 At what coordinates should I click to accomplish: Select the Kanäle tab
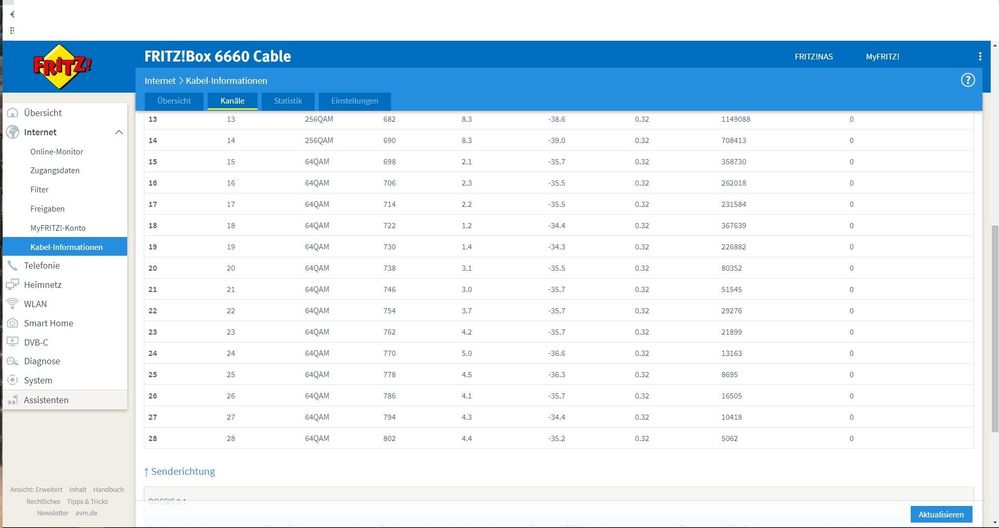(233, 101)
